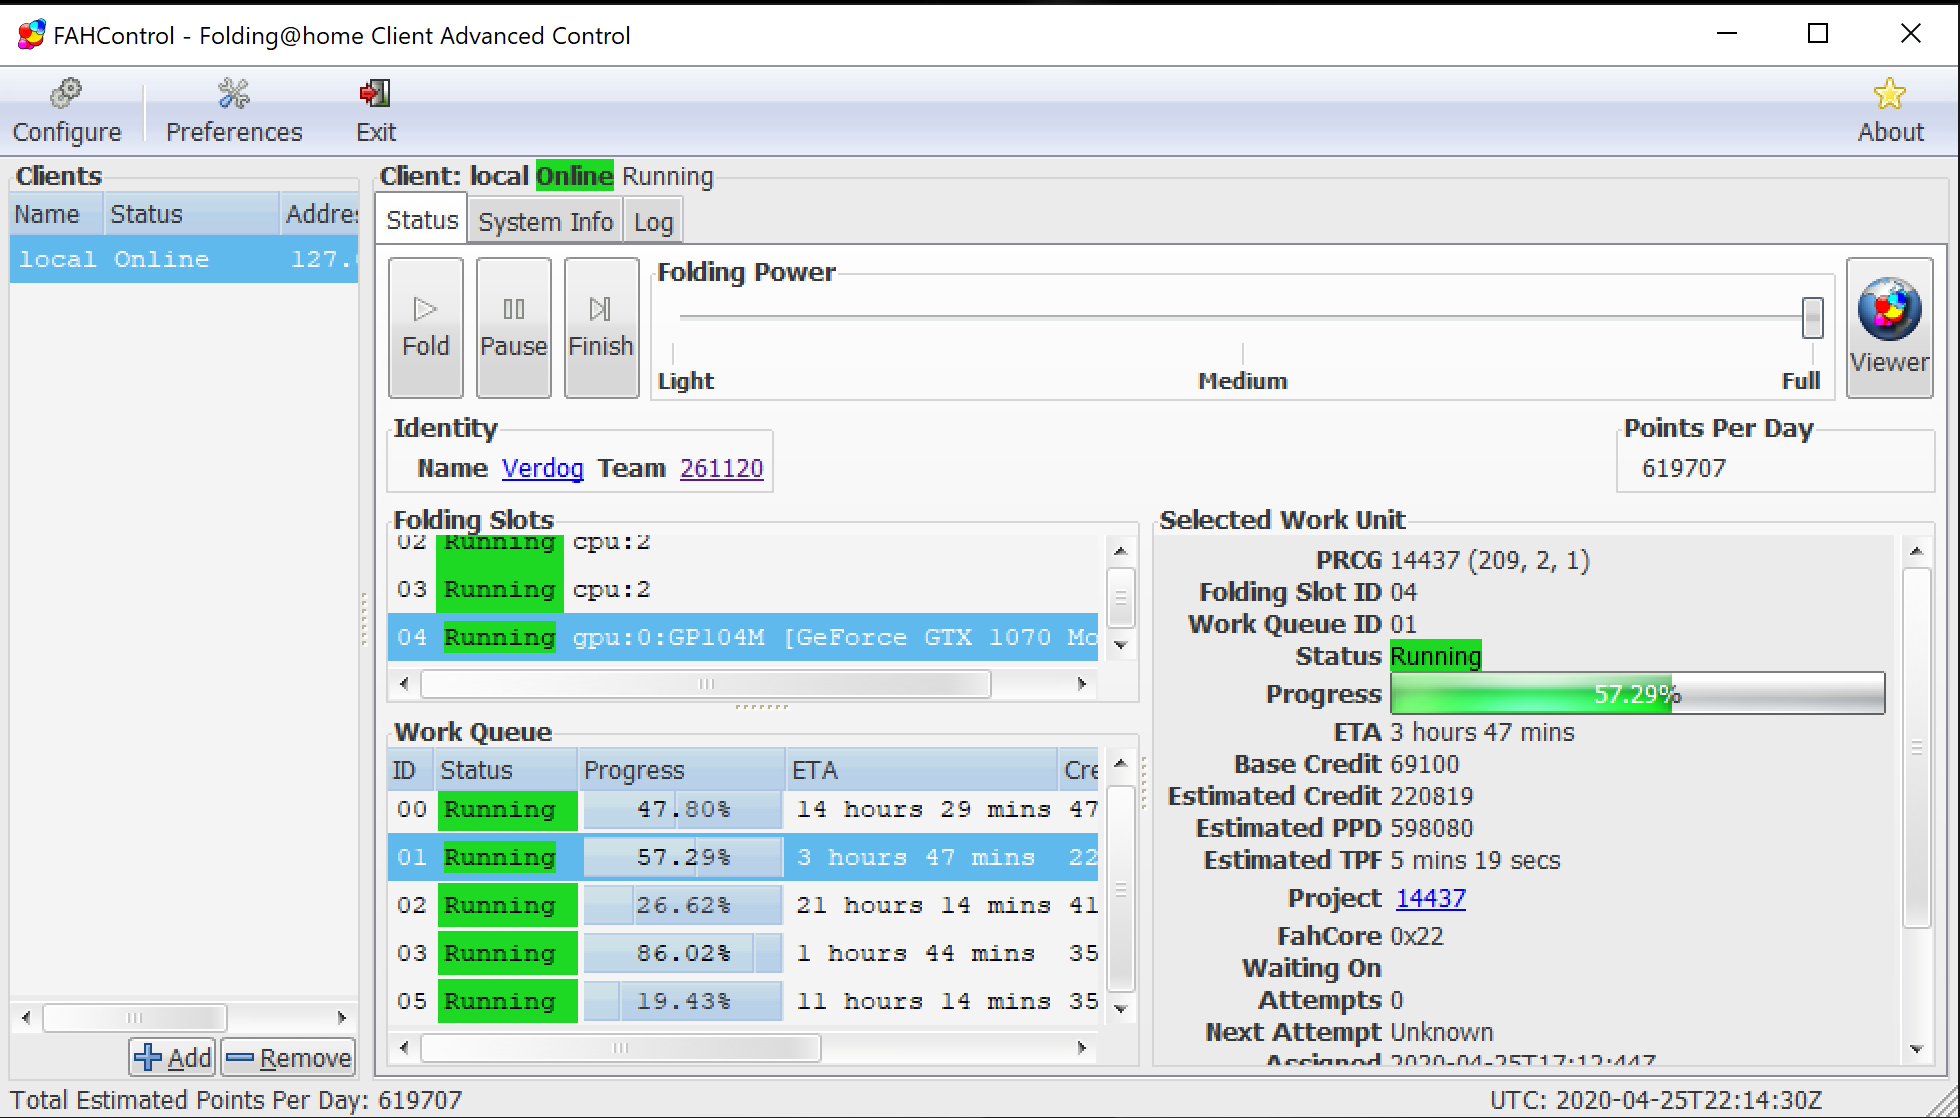Switch to the System Info tab
1960x1118 pixels.
545,222
